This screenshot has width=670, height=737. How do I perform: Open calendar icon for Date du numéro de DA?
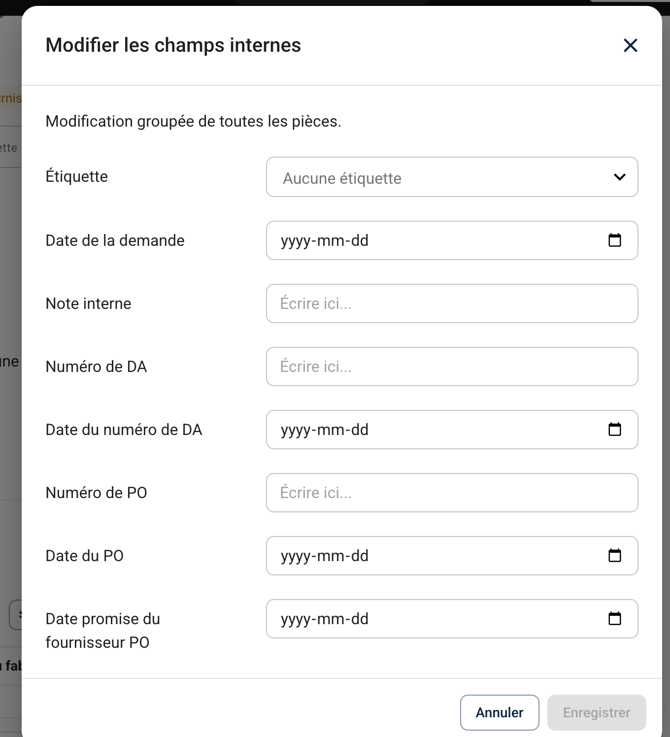coord(615,429)
